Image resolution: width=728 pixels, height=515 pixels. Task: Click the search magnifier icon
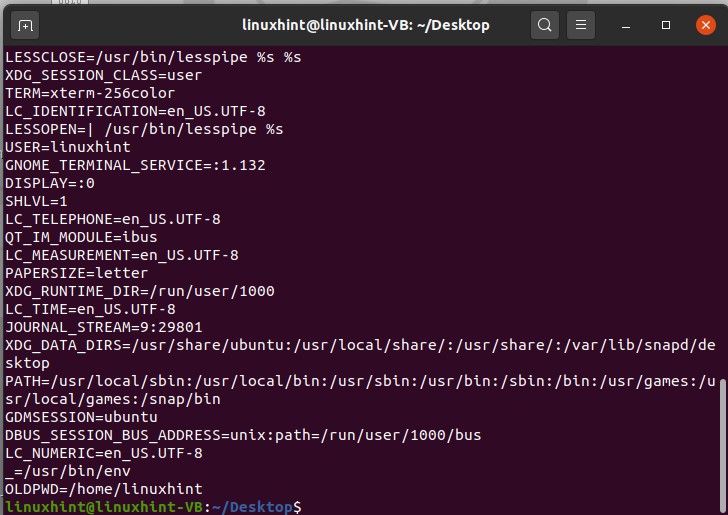coord(544,24)
